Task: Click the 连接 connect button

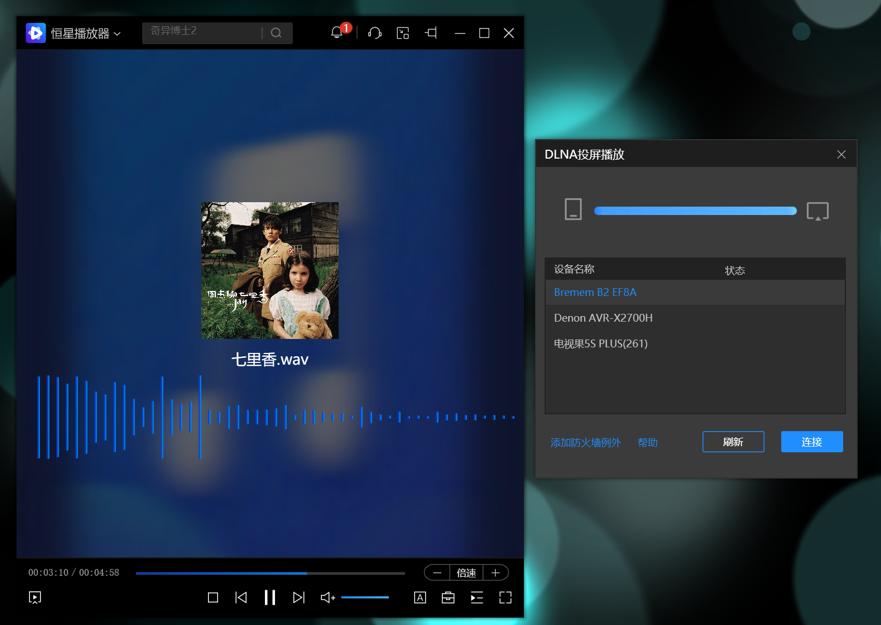Action: [x=811, y=442]
